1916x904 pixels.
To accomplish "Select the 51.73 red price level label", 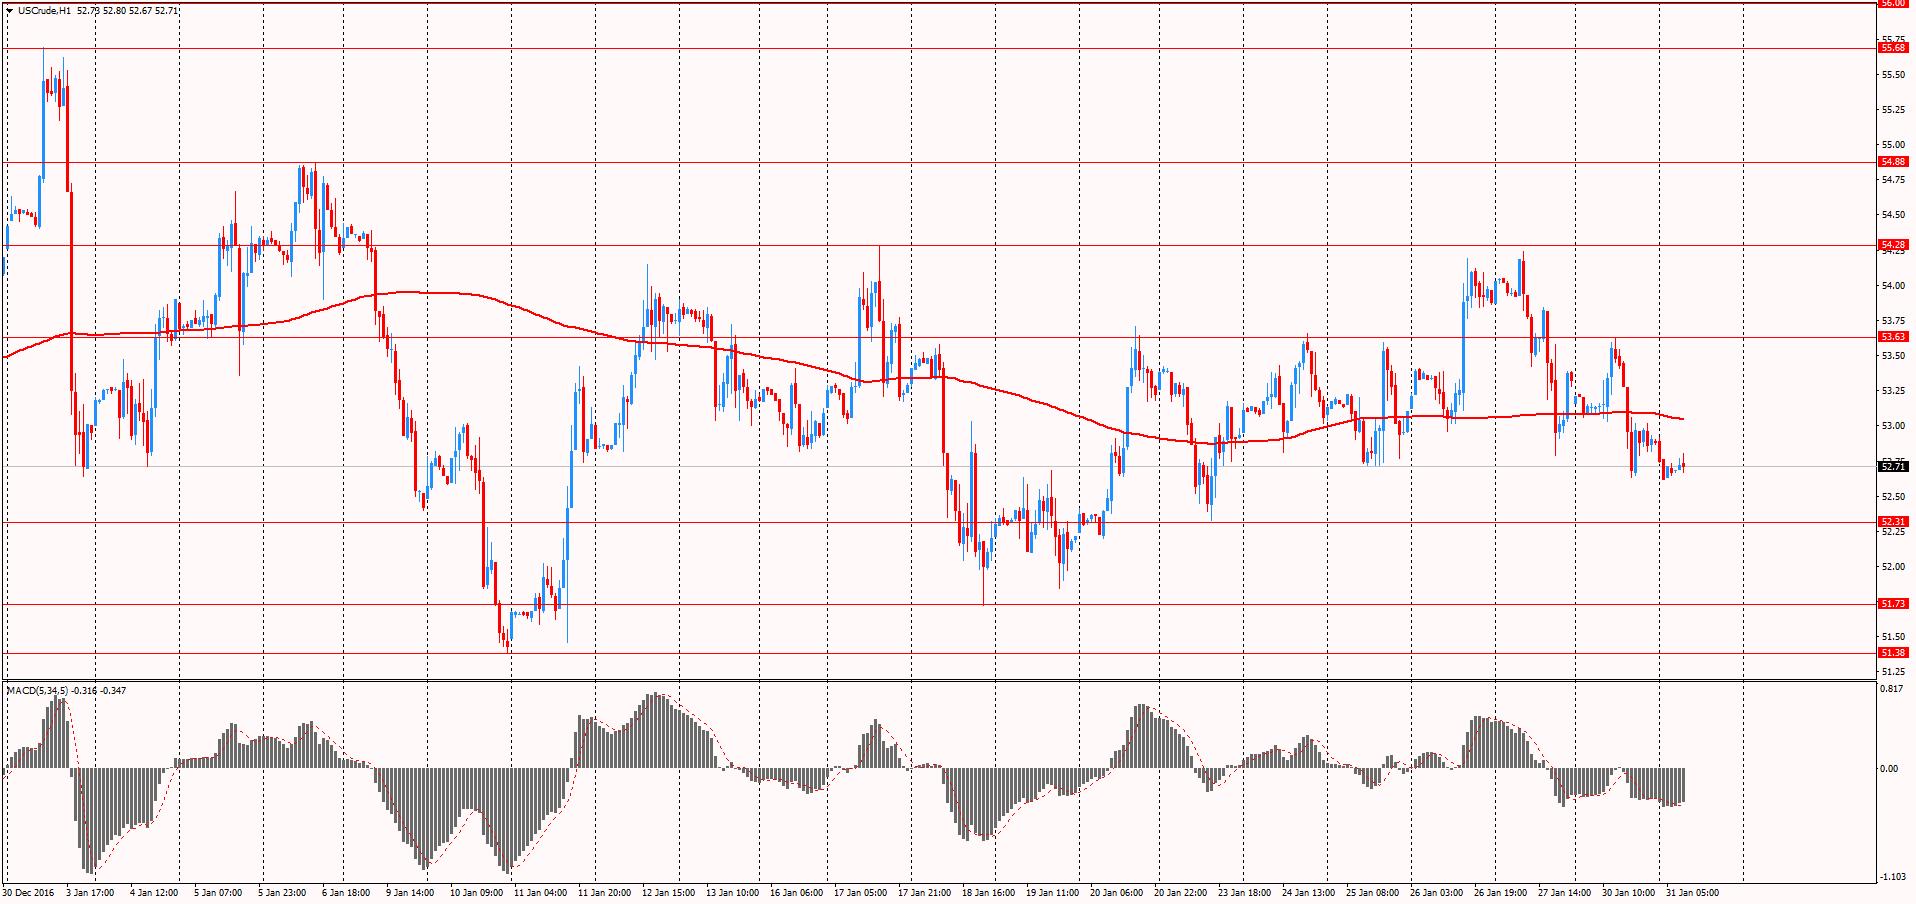I will [1892, 604].
